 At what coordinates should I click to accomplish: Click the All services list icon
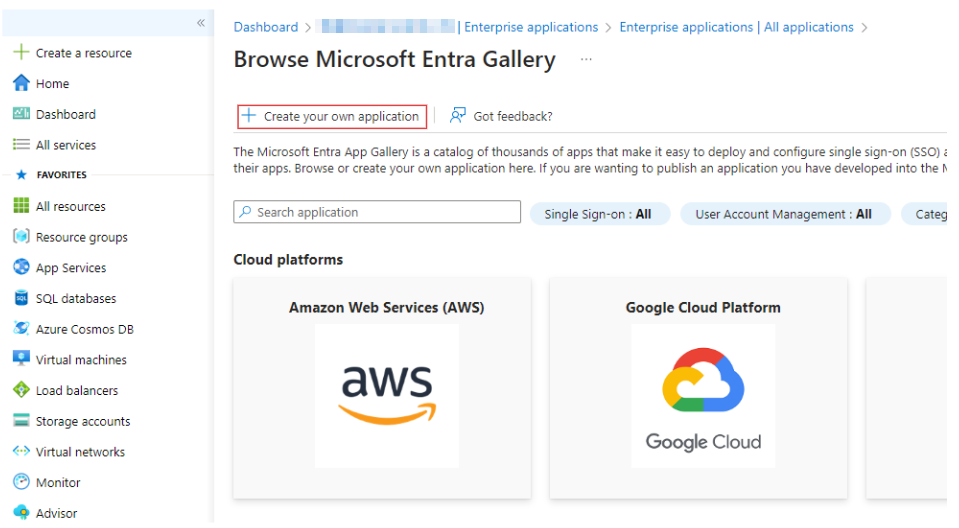[x=21, y=144]
